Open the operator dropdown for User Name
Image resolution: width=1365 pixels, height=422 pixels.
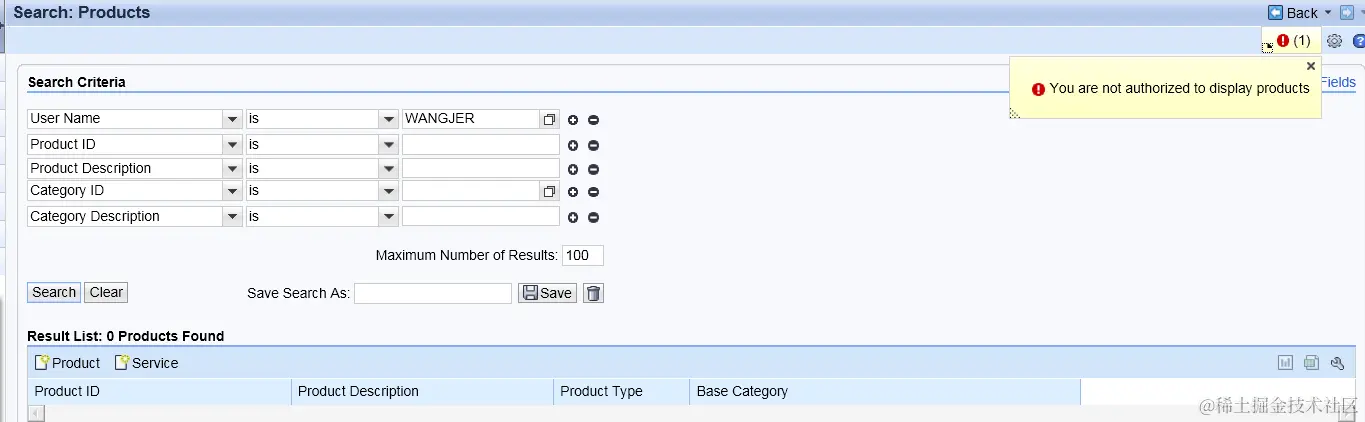[x=389, y=119]
